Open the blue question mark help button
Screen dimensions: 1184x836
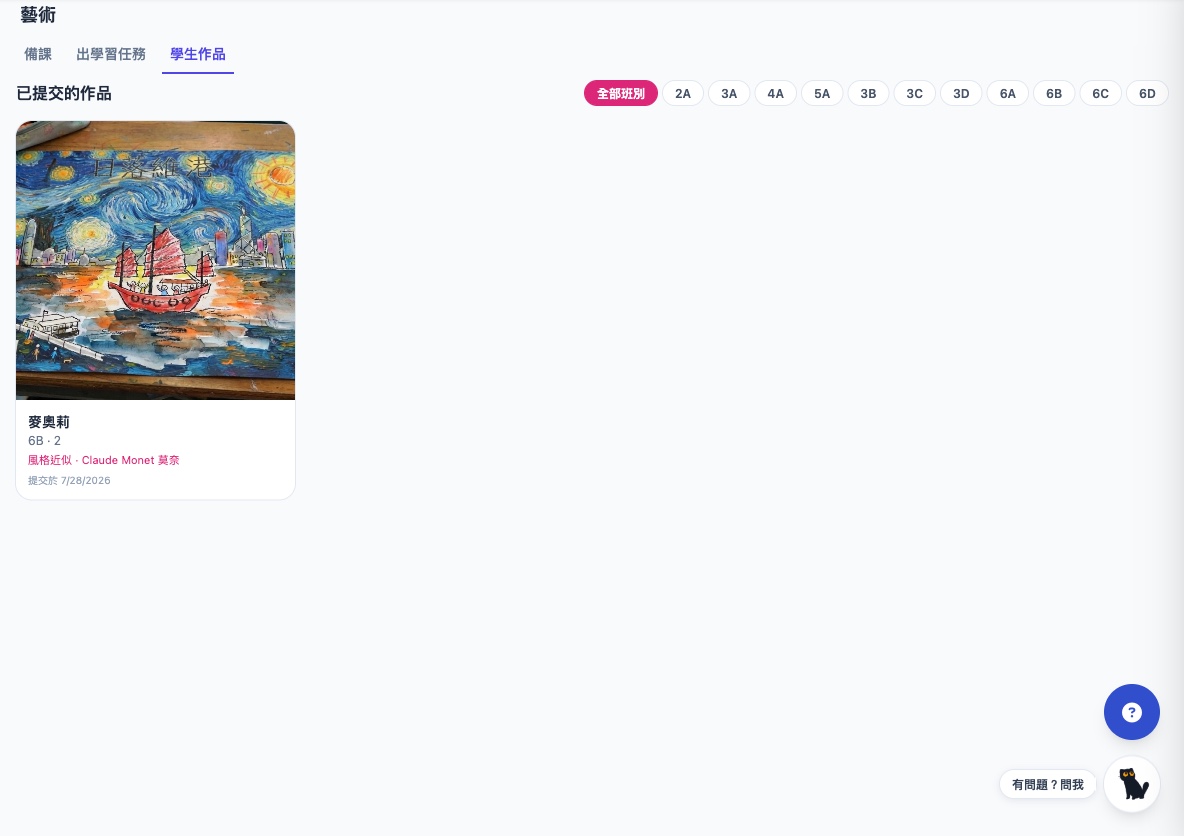(1131, 712)
